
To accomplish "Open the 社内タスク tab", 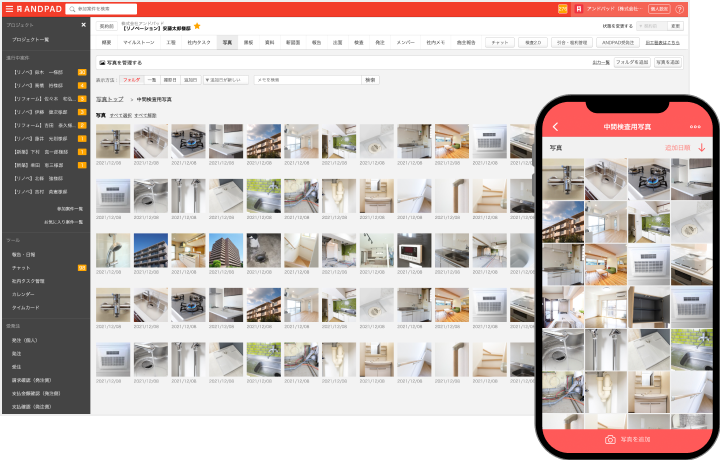I will tap(199, 43).
